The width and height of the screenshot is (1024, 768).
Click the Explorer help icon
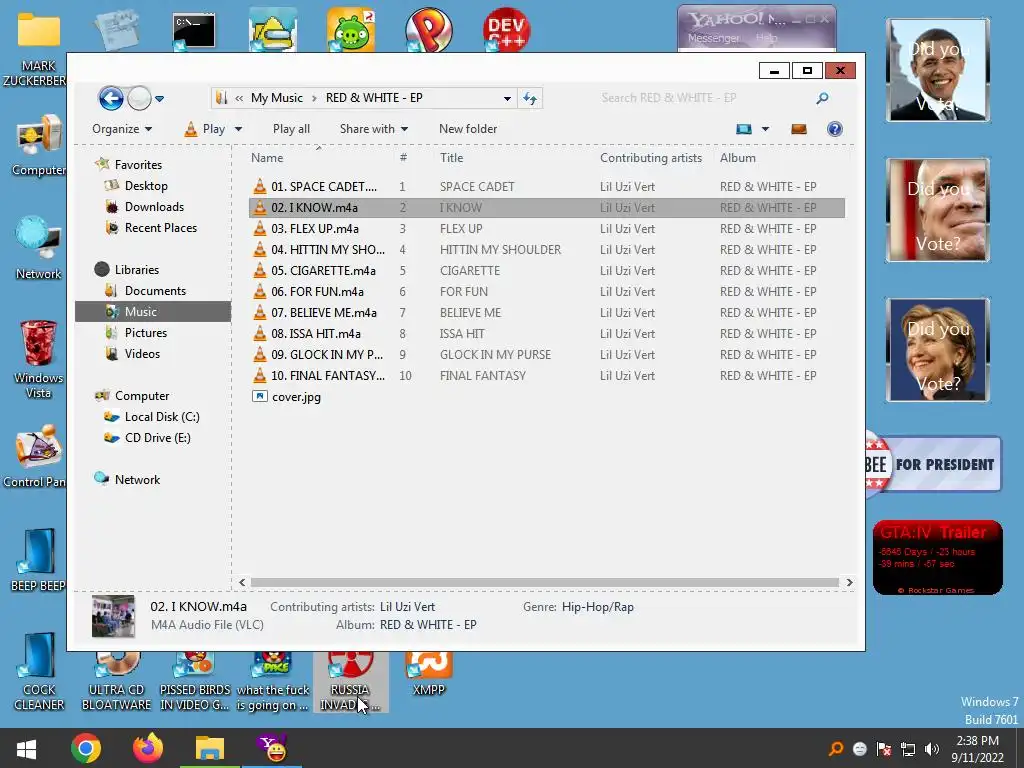coord(835,129)
